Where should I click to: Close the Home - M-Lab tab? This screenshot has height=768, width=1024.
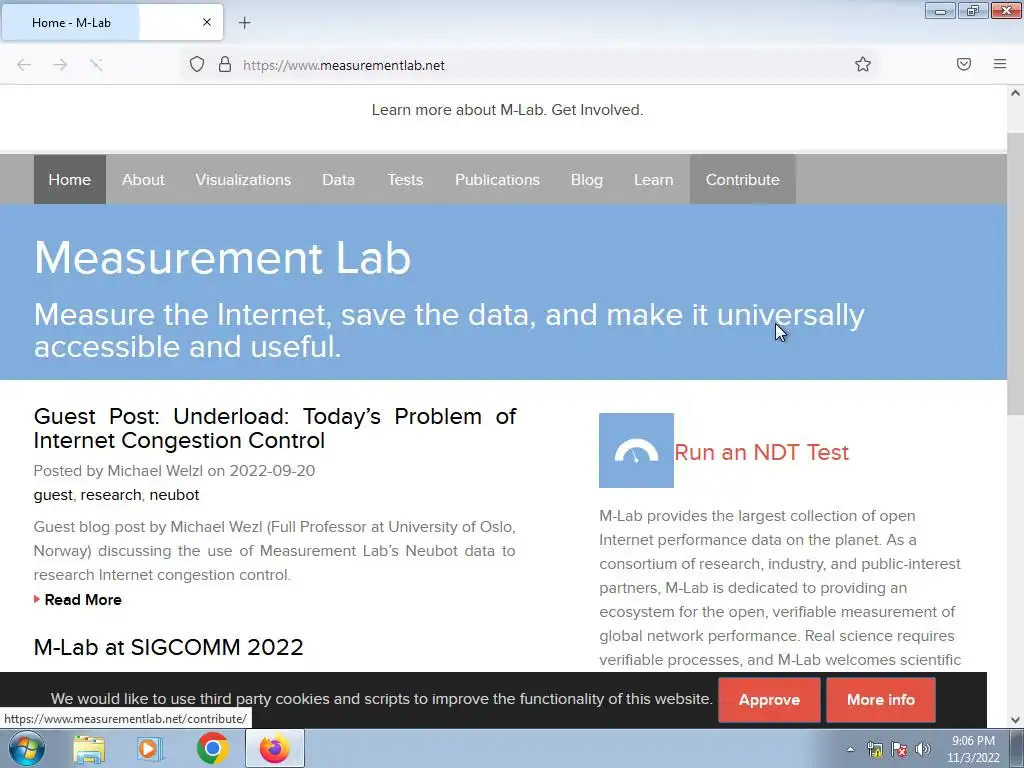point(206,22)
